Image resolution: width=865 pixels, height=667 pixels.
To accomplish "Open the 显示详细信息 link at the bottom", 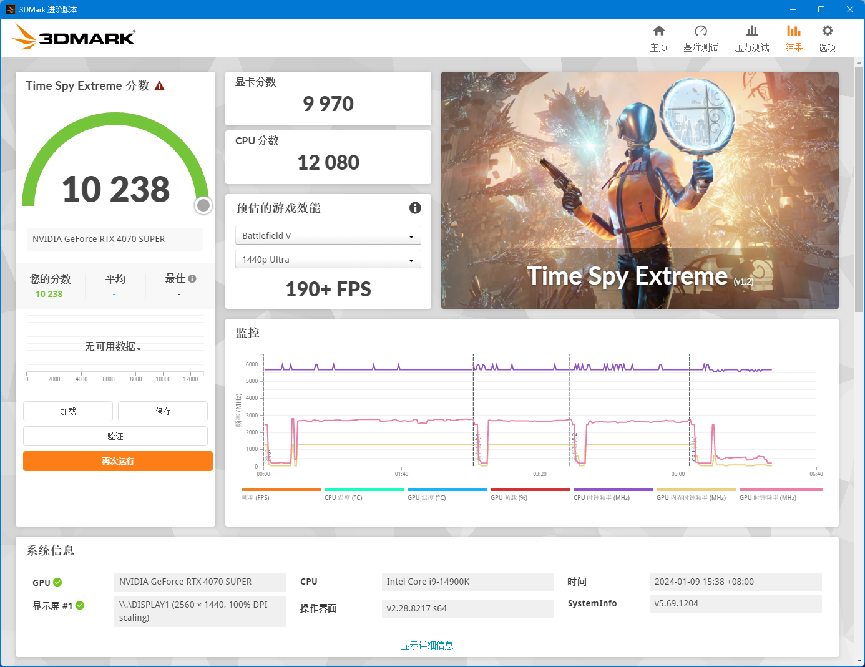I will pyautogui.click(x=428, y=645).
